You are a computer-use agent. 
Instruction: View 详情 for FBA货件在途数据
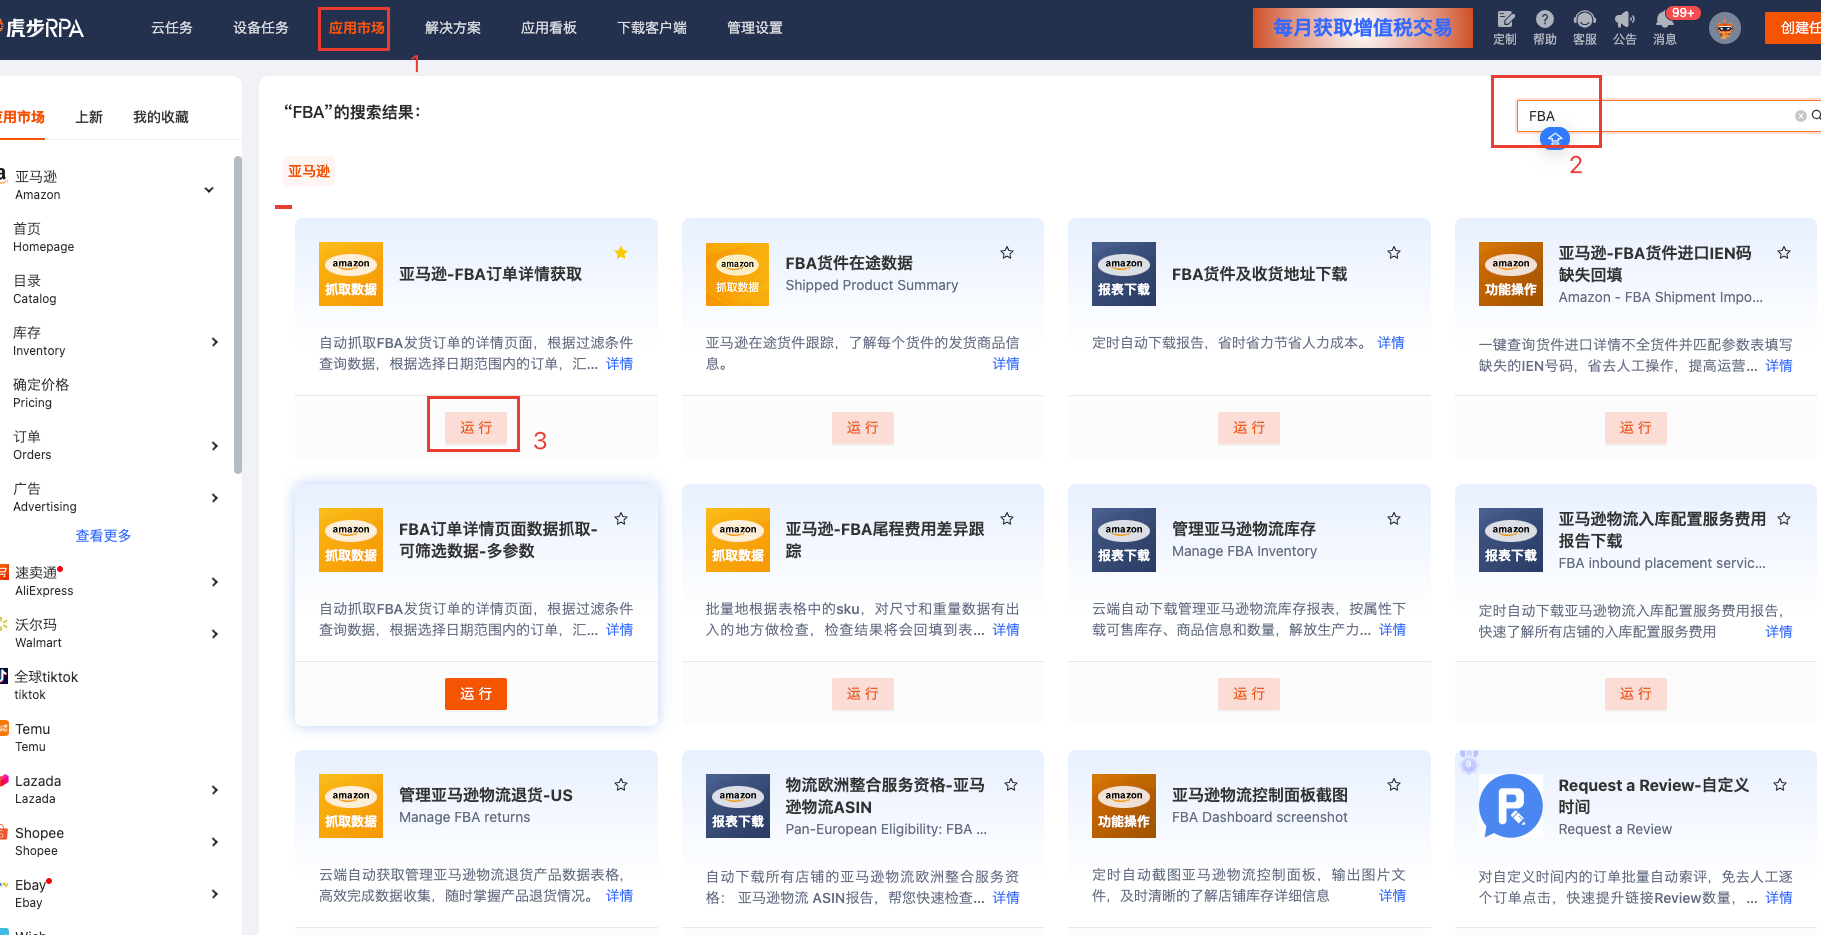tap(1006, 364)
